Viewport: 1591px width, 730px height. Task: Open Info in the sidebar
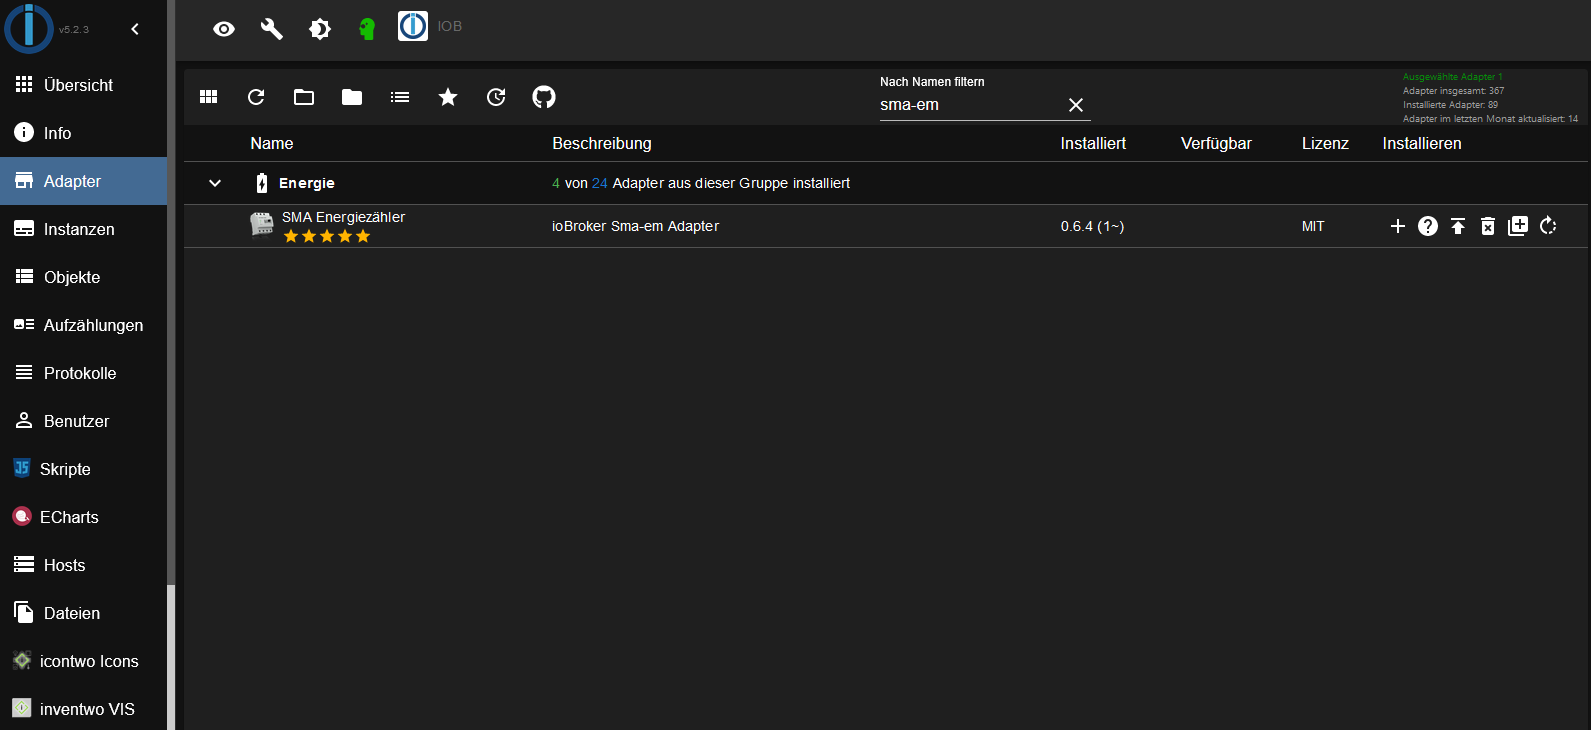click(84, 133)
